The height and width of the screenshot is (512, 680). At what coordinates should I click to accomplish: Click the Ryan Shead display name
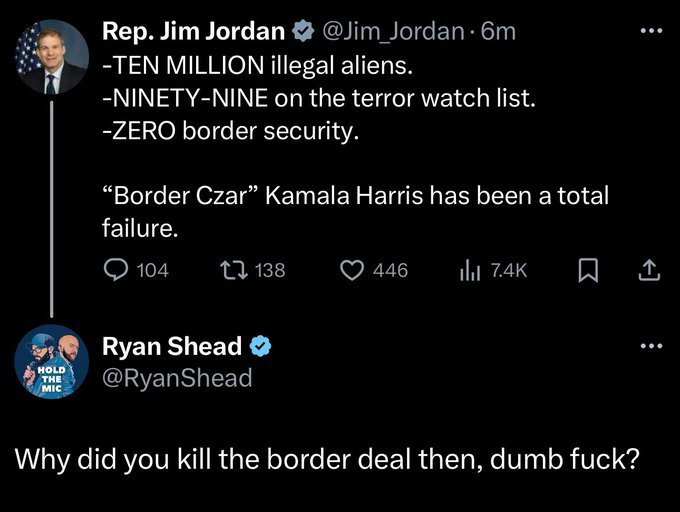click(x=172, y=347)
